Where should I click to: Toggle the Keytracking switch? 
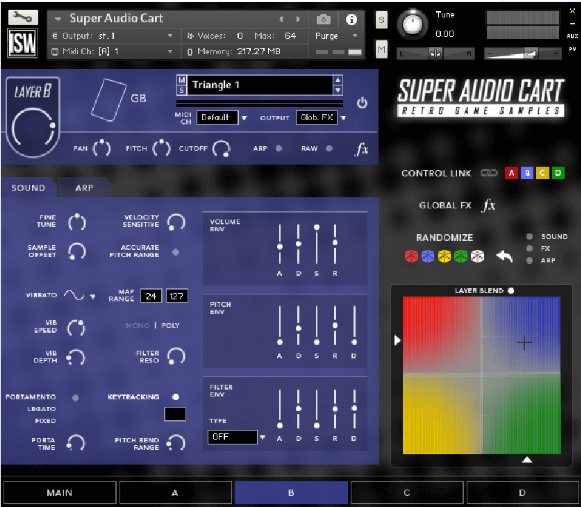click(x=176, y=397)
